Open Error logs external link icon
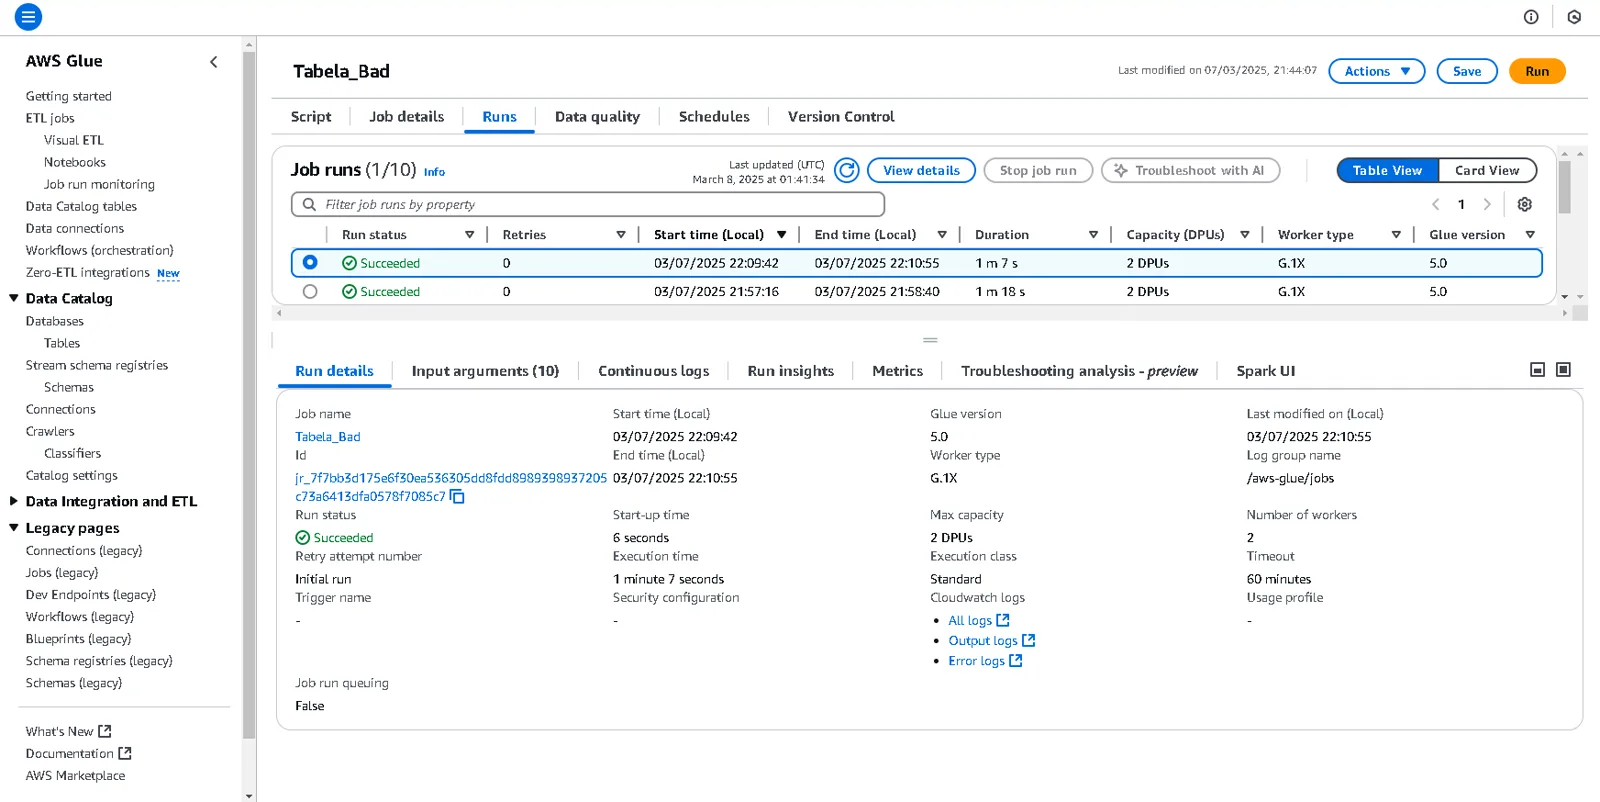The width and height of the screenshot is (1600, 802). coord(1016,661)
